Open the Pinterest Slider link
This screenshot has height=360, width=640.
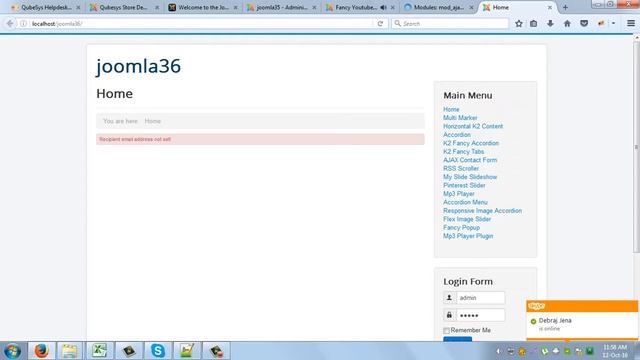coord(464,185)
